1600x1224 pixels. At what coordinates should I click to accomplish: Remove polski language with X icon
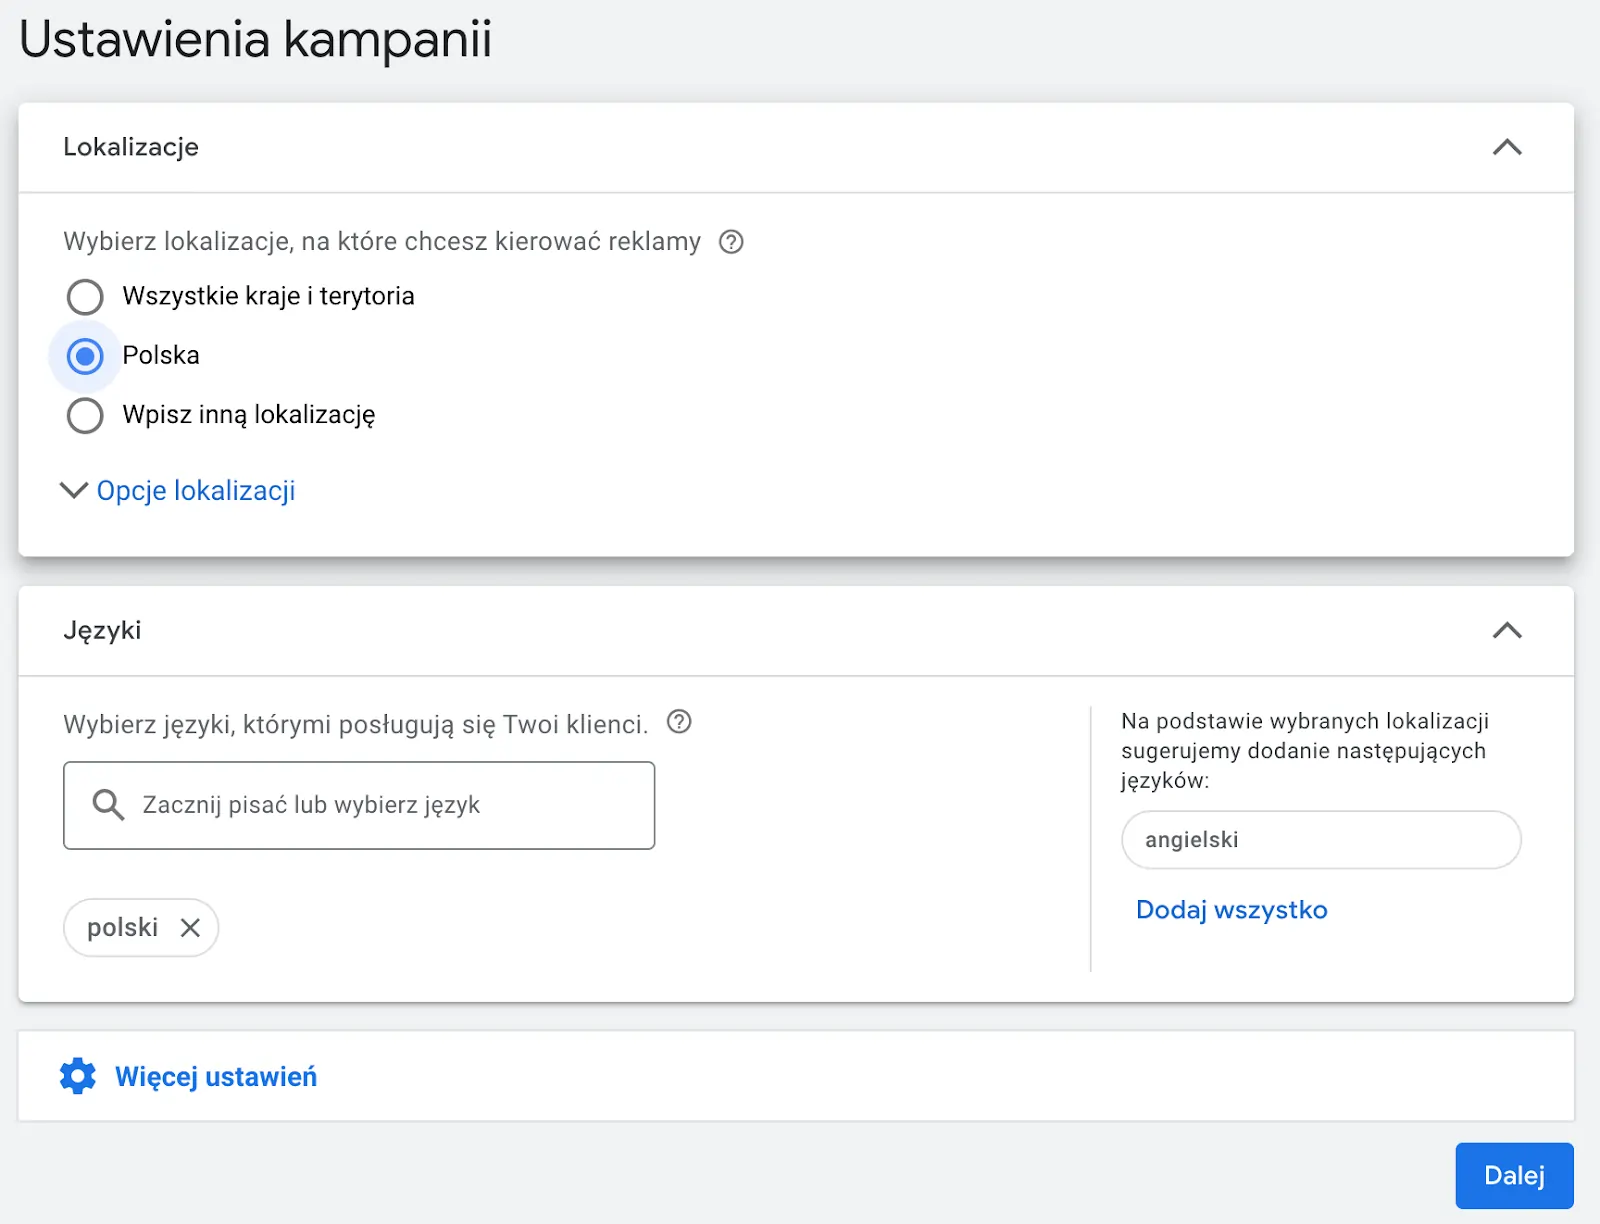coord(190,928)
